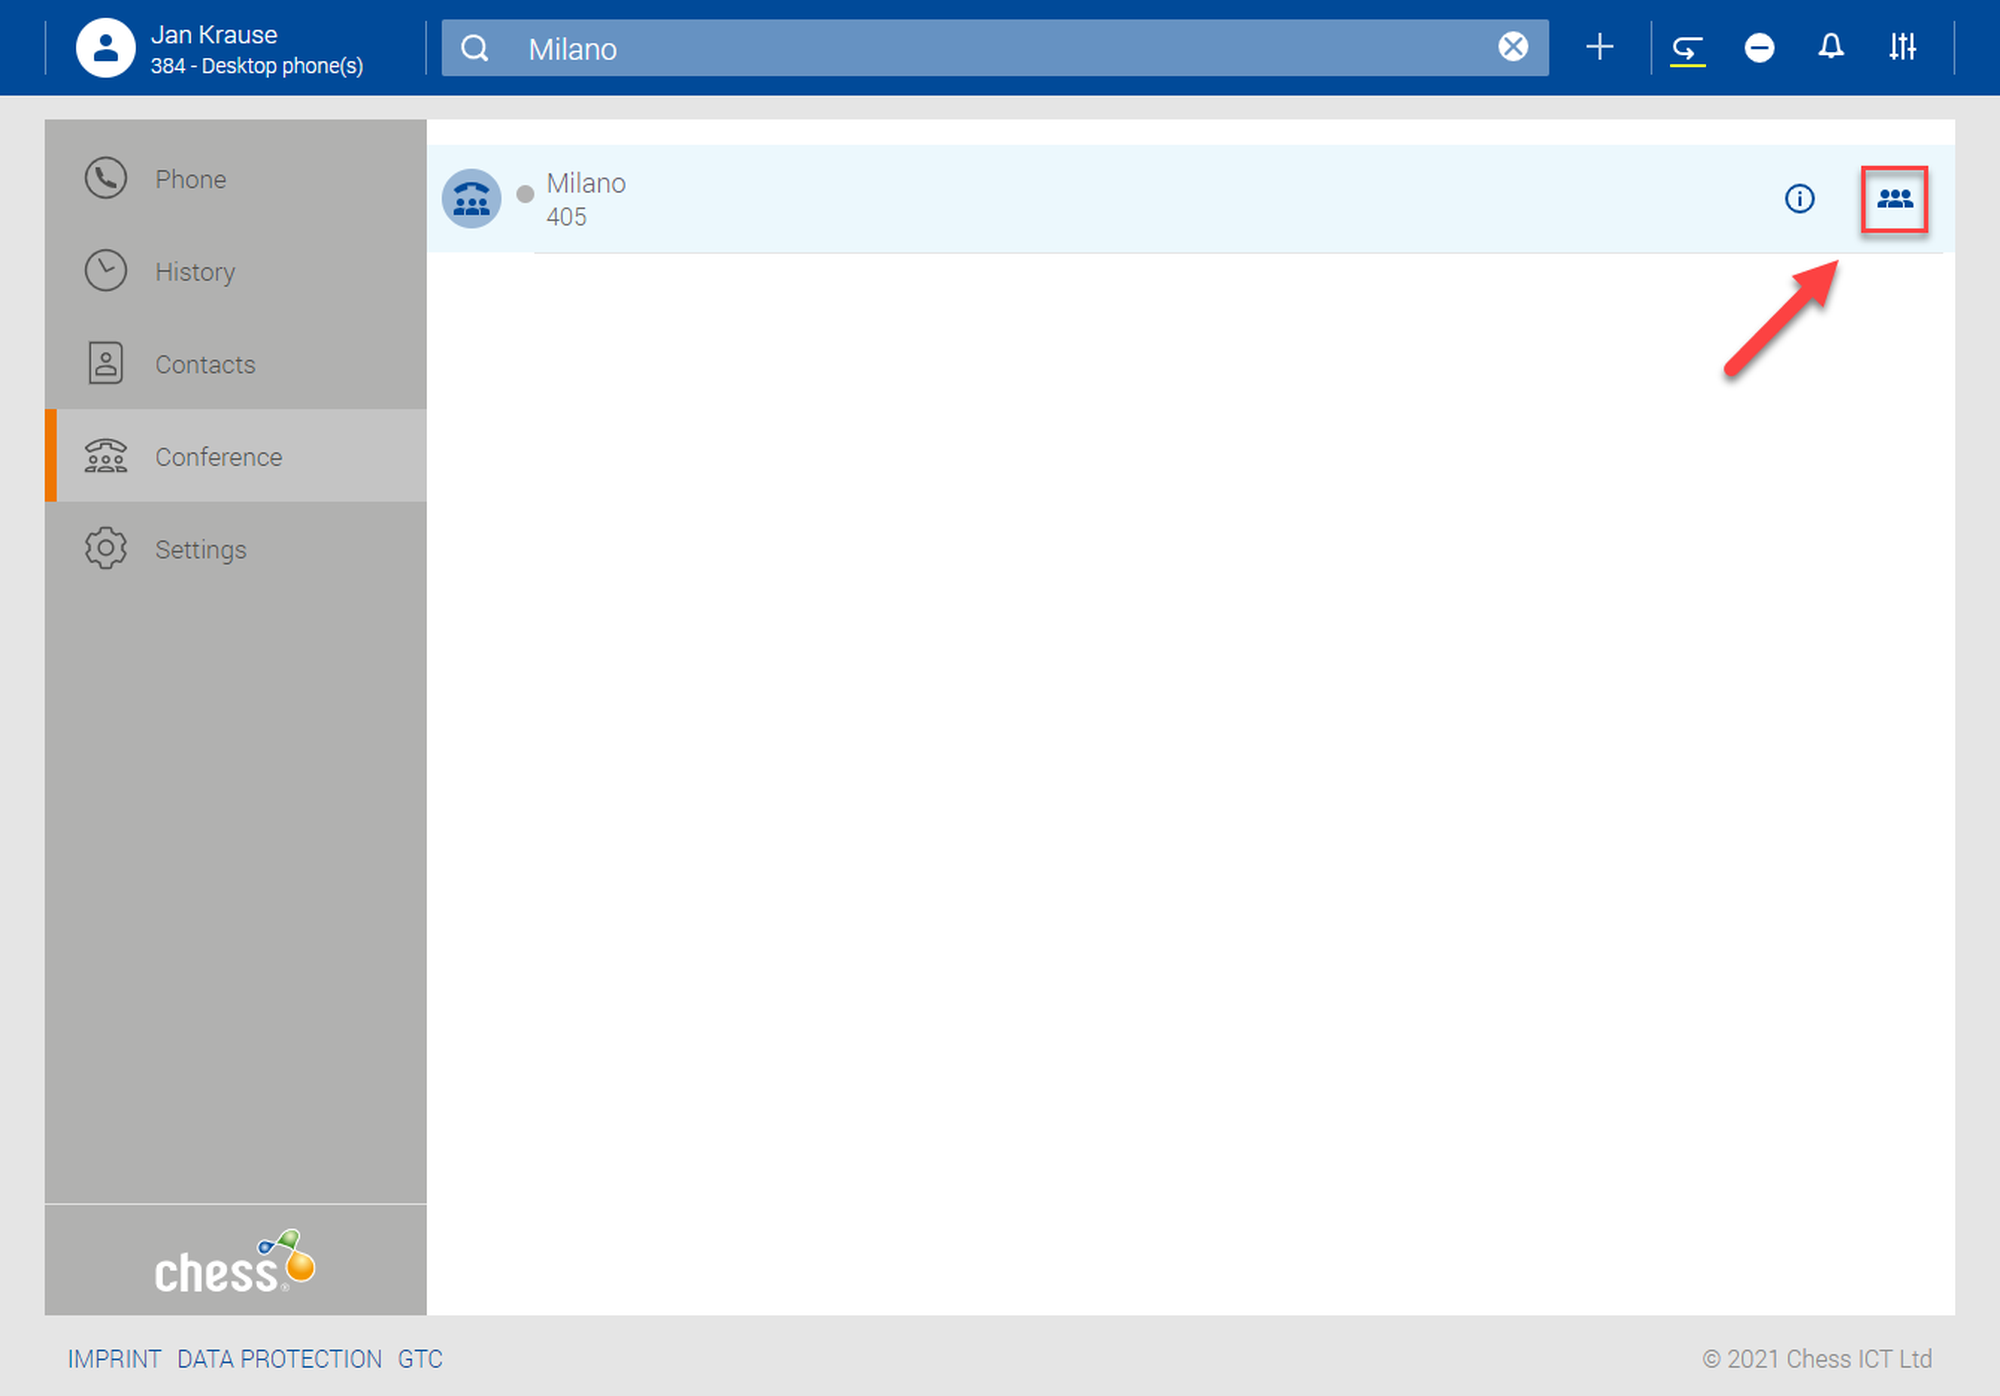
Task: Clear the Milano search text
Action: point(1513,47)
